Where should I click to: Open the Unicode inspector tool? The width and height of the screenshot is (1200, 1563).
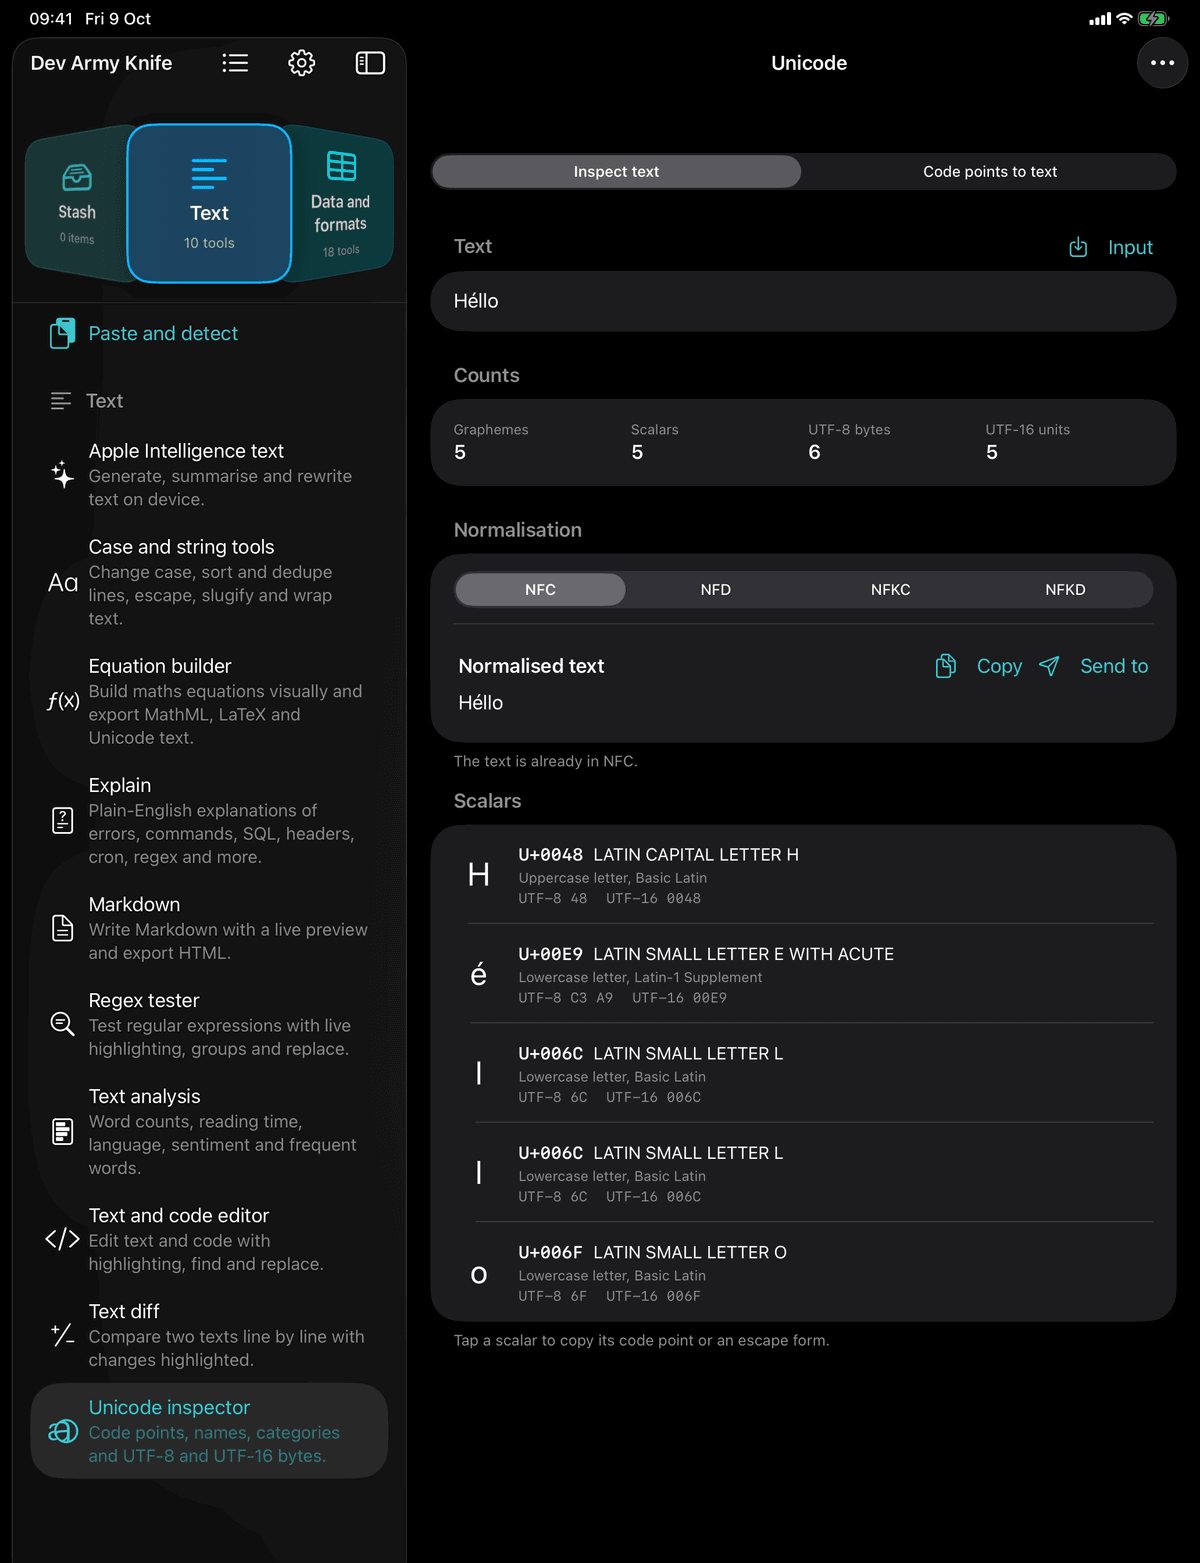click(209, 1431)
